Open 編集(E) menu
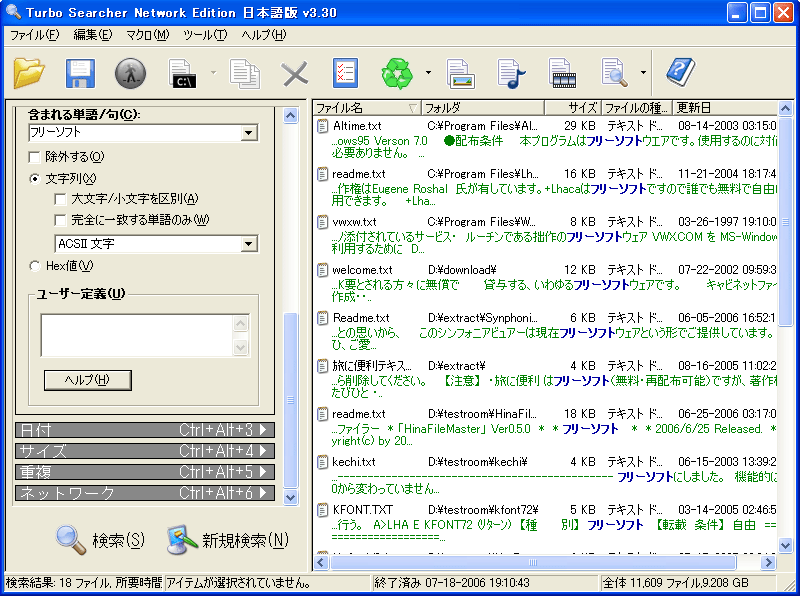The image size is (800, 596). tap(92, 35)
